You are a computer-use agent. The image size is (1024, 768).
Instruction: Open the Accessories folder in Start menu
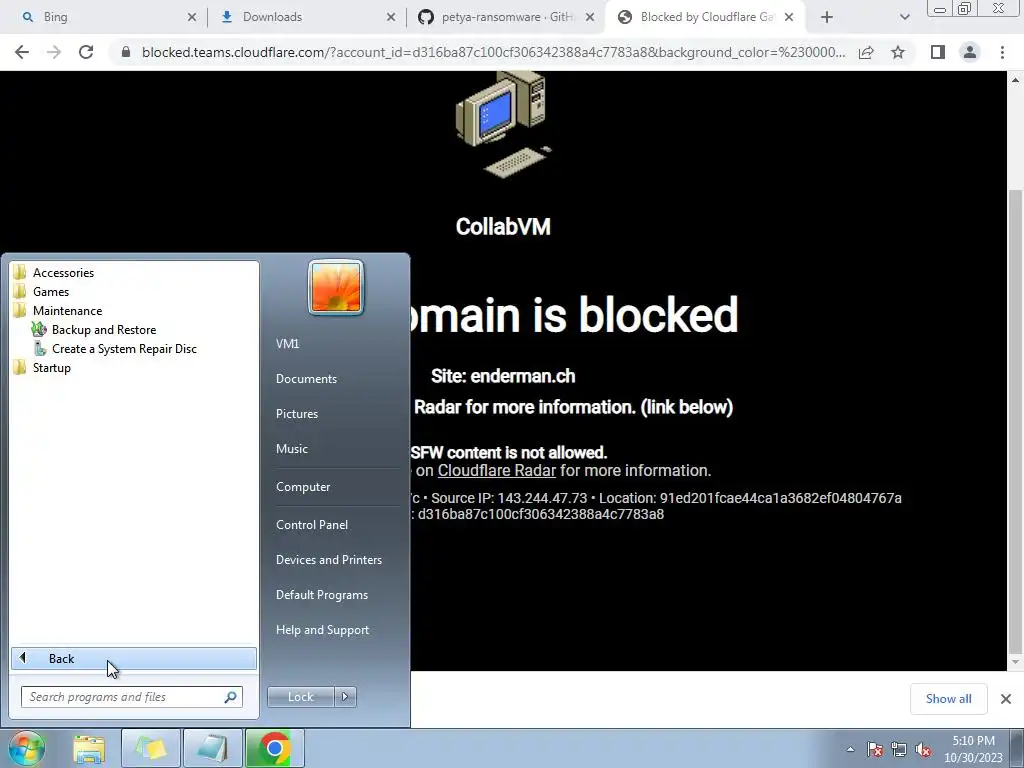pyautogui.click(x=63, y=273)
